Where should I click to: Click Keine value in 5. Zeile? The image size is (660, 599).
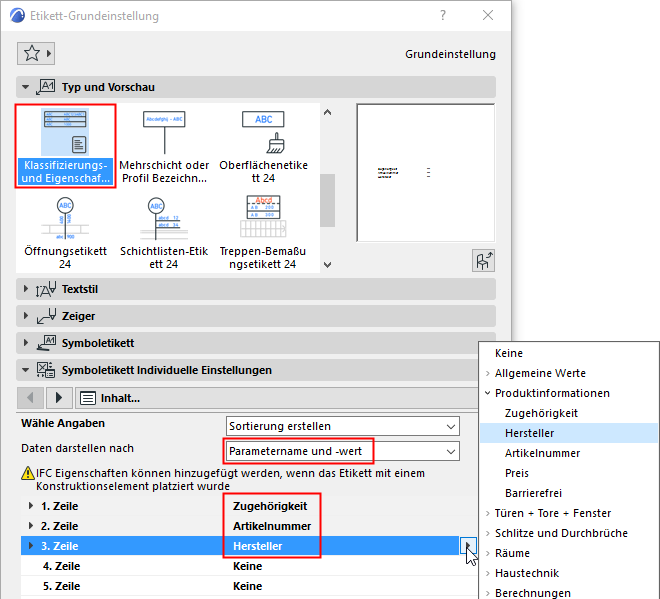click(248, 586)
